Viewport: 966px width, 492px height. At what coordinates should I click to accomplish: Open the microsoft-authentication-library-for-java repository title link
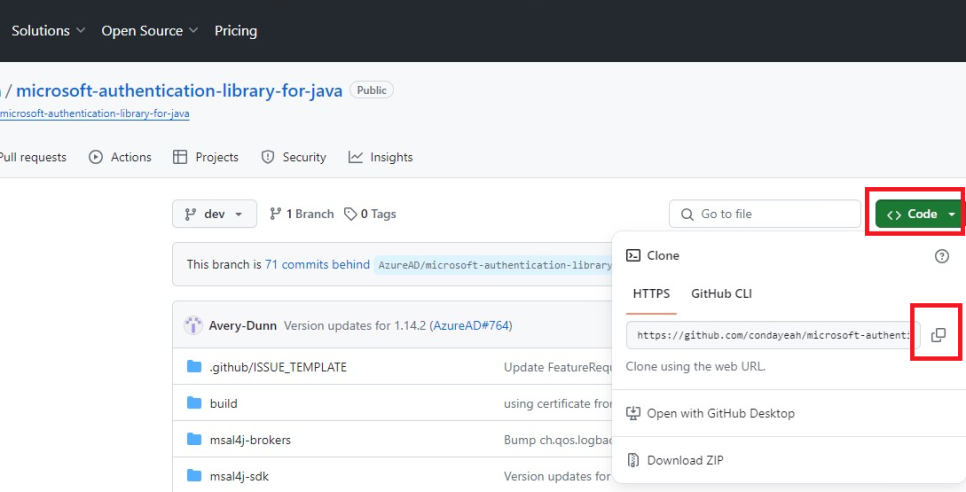click(179, 91)
